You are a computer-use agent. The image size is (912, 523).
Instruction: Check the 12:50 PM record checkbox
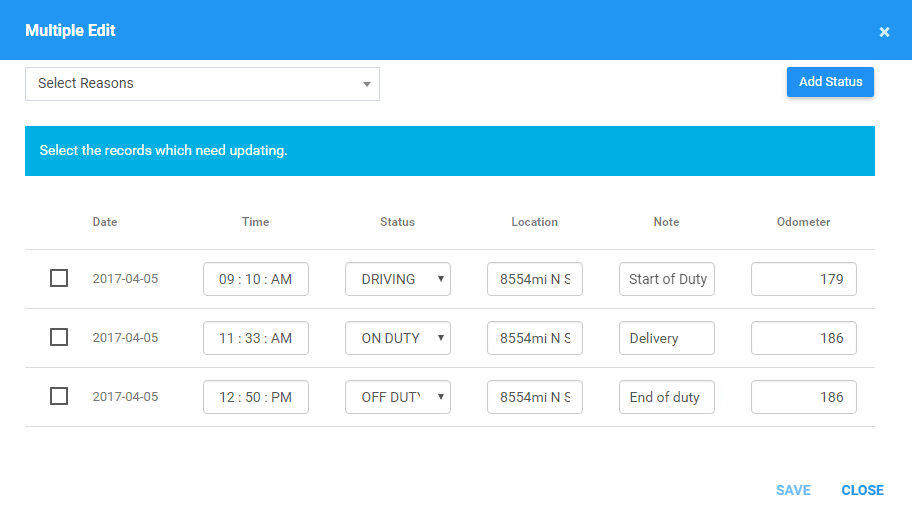[x=59, y=396]
